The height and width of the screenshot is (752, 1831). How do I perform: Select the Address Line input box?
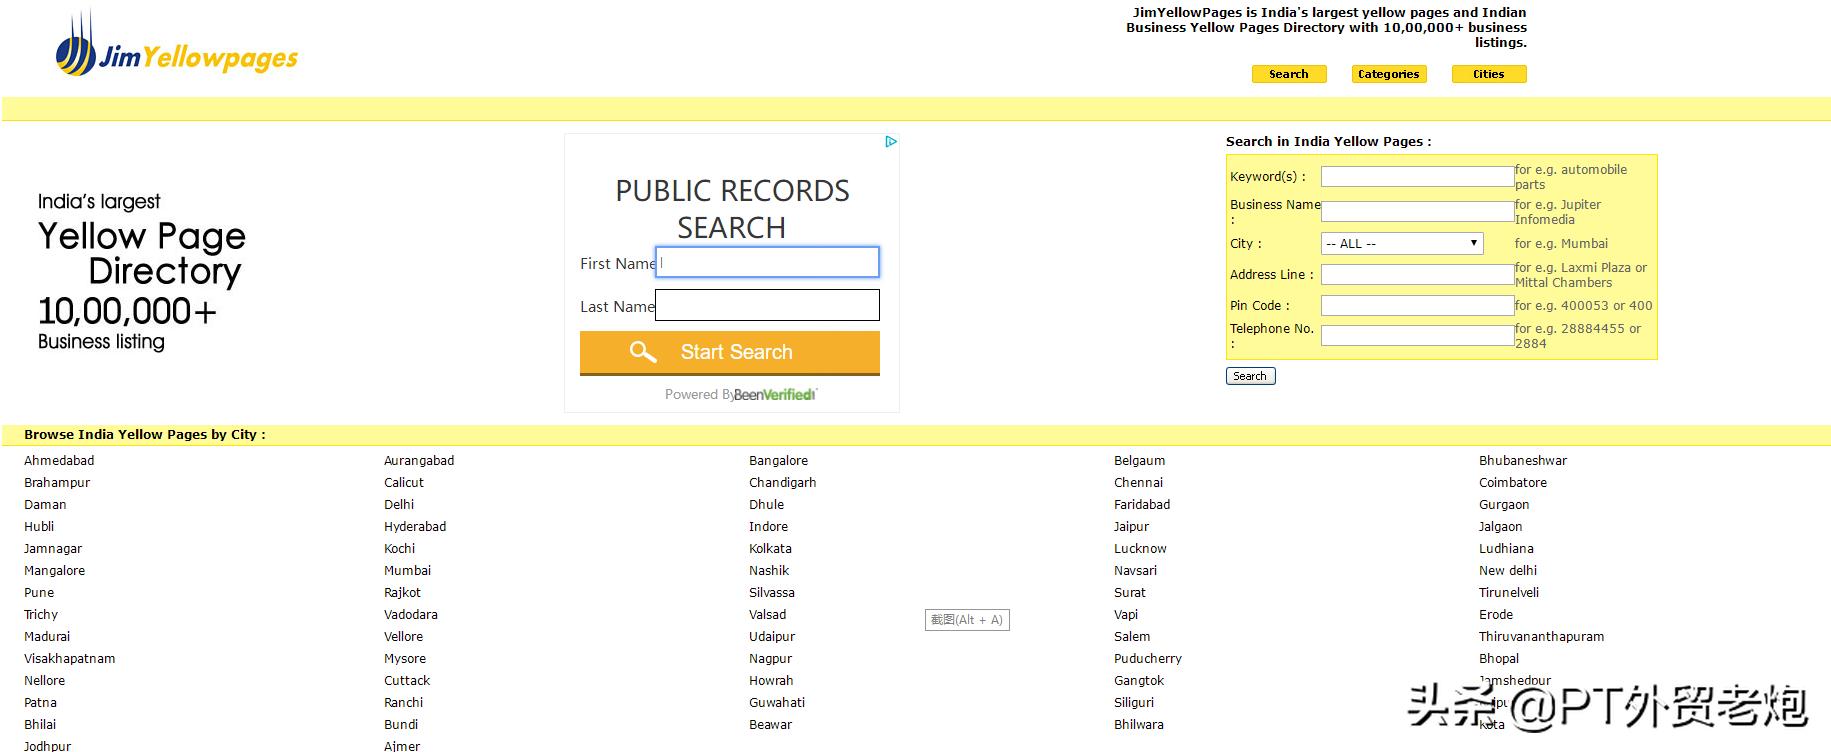pos(1416,275)
